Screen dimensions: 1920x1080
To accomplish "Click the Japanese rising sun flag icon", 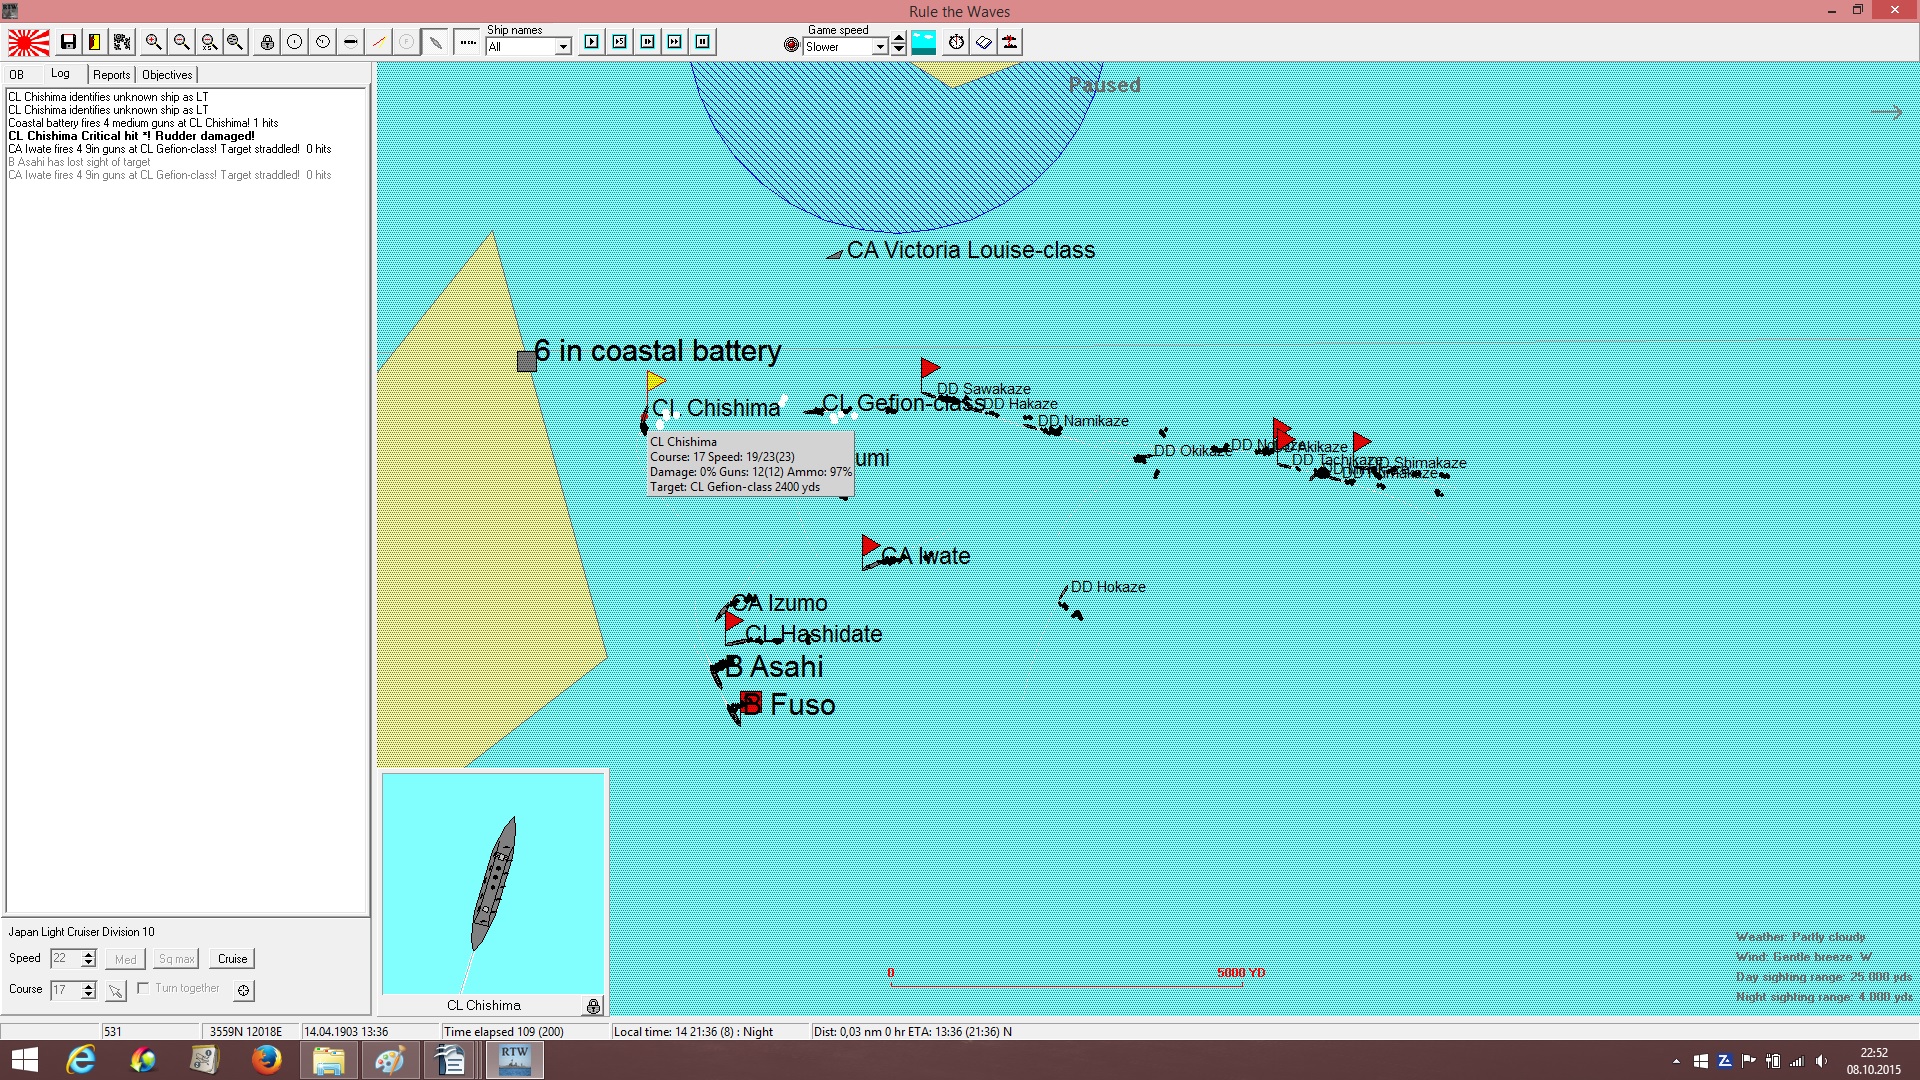I will 29,42.
